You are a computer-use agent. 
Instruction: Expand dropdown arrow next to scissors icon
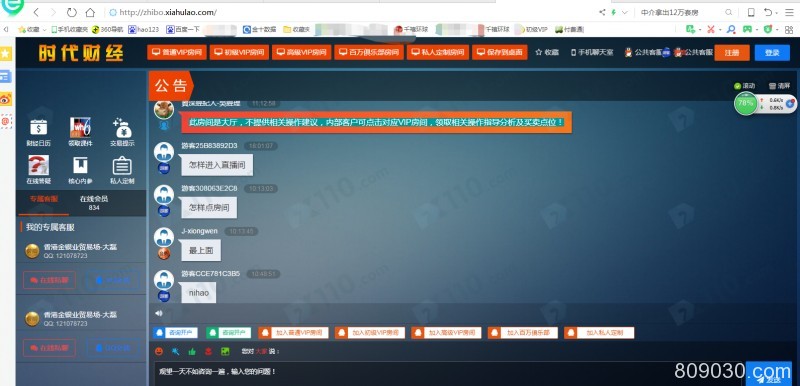click(x=720, y=30)
